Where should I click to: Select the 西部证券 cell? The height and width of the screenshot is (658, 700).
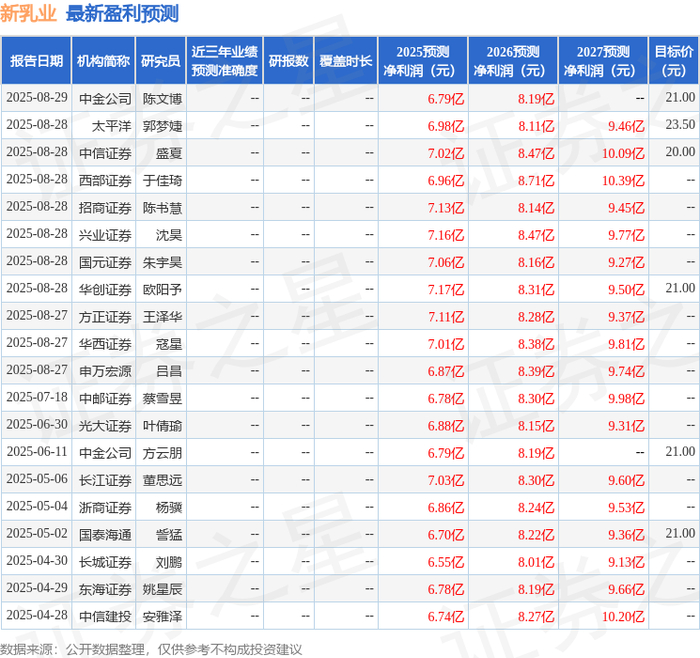pyautogui.click(x=105, y=180)
